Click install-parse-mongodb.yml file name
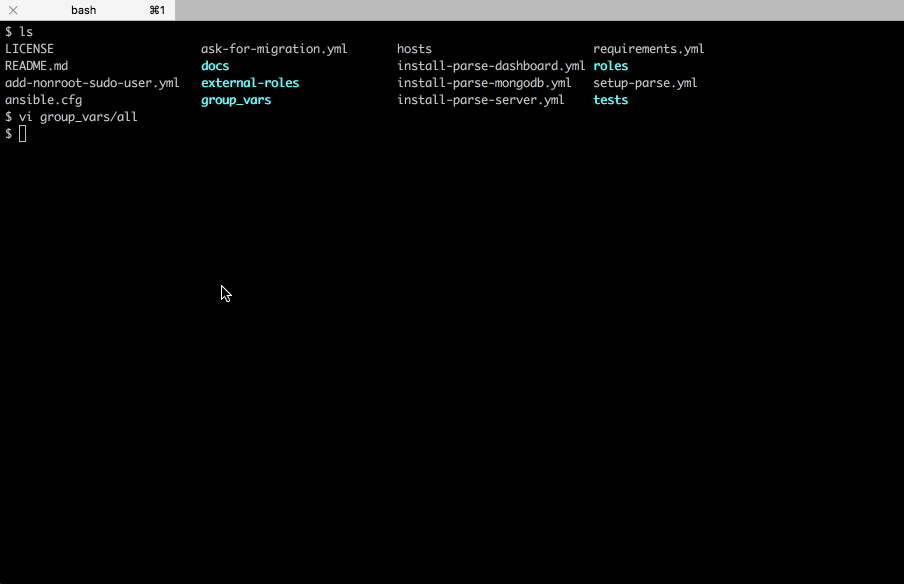 (x=484, y=83)
